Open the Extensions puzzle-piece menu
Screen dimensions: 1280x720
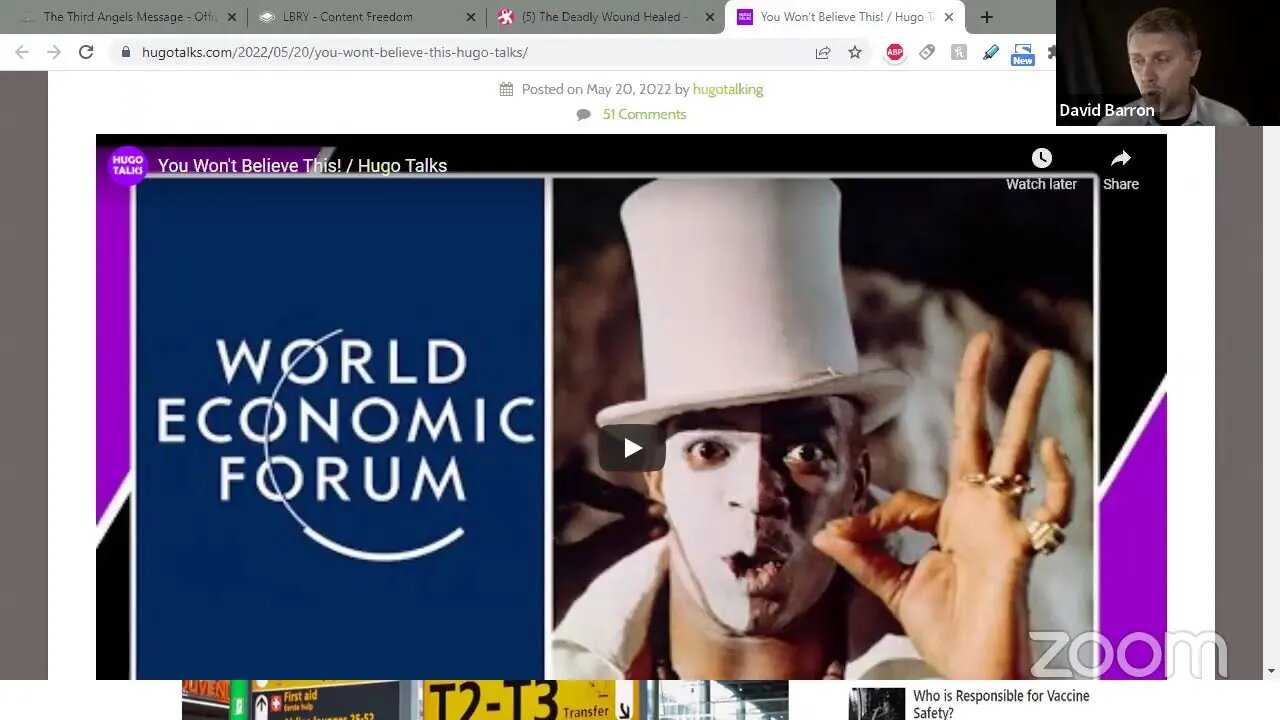tap(1050, 52)
